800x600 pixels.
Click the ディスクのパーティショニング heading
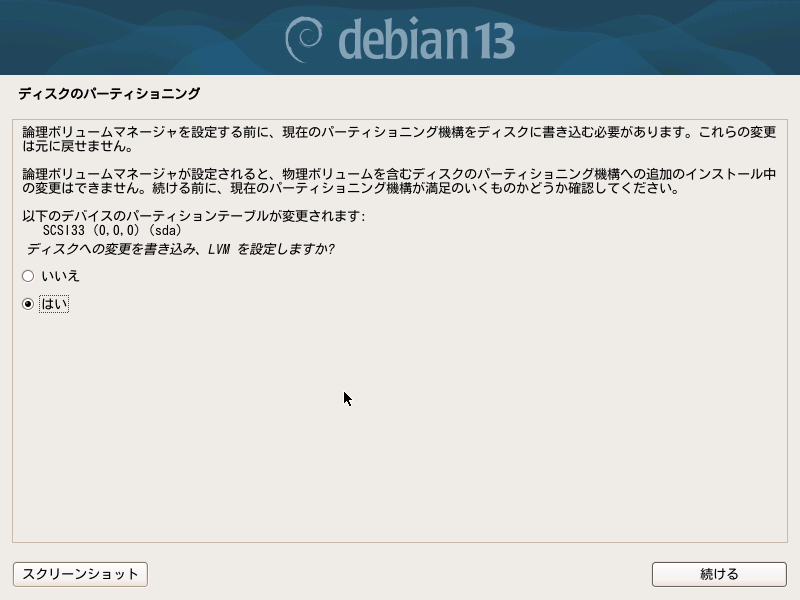click(x=109, y=93)
